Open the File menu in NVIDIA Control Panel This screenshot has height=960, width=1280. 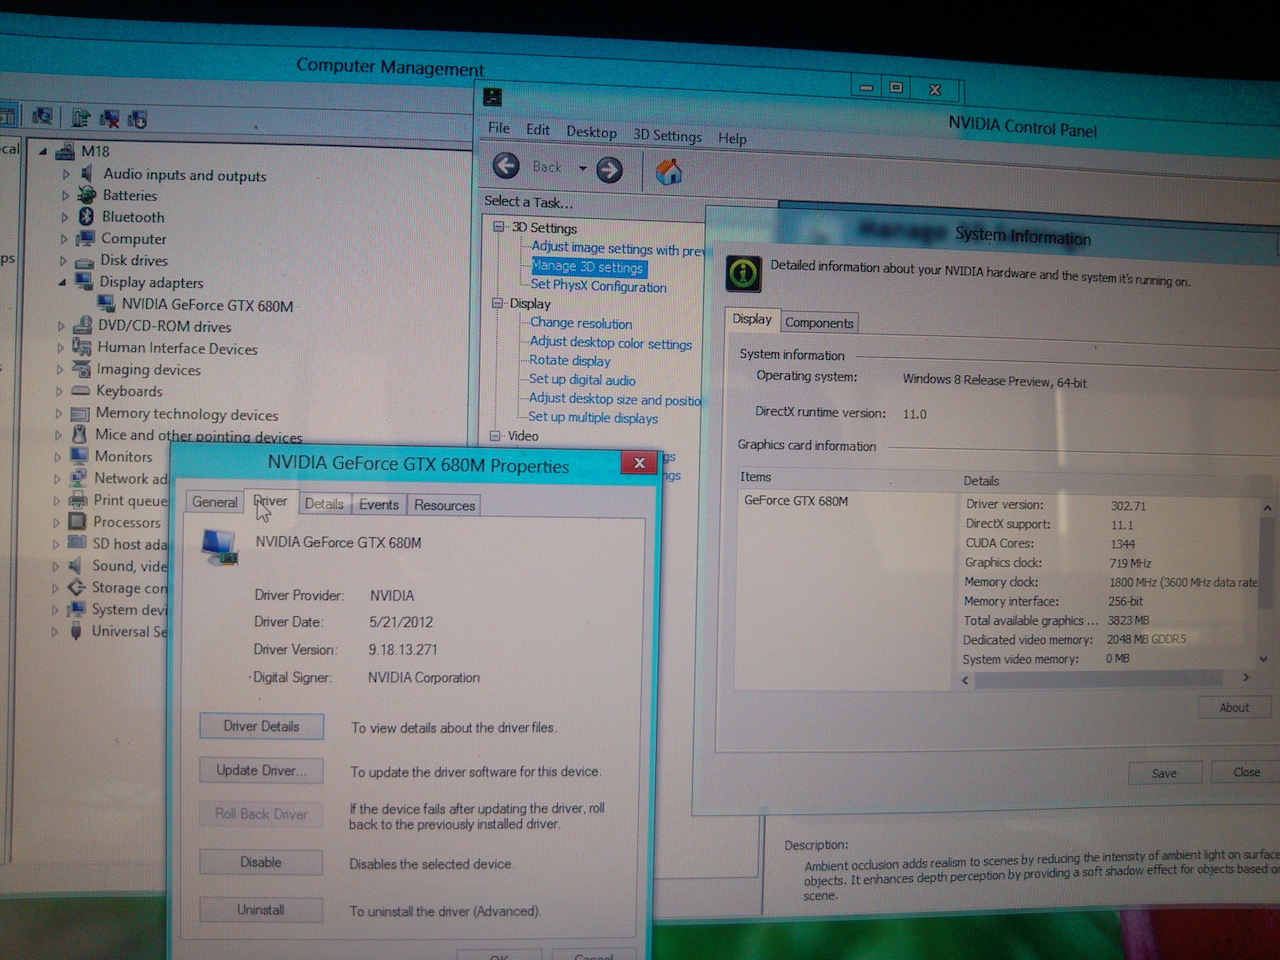[498, 128]
